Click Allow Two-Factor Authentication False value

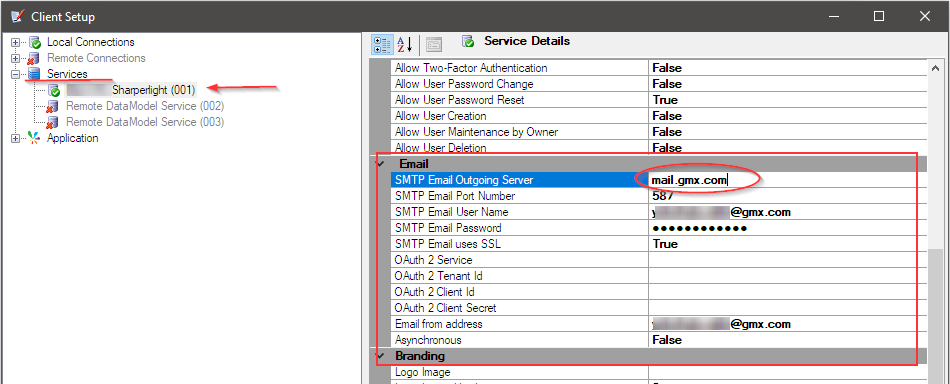788,68
